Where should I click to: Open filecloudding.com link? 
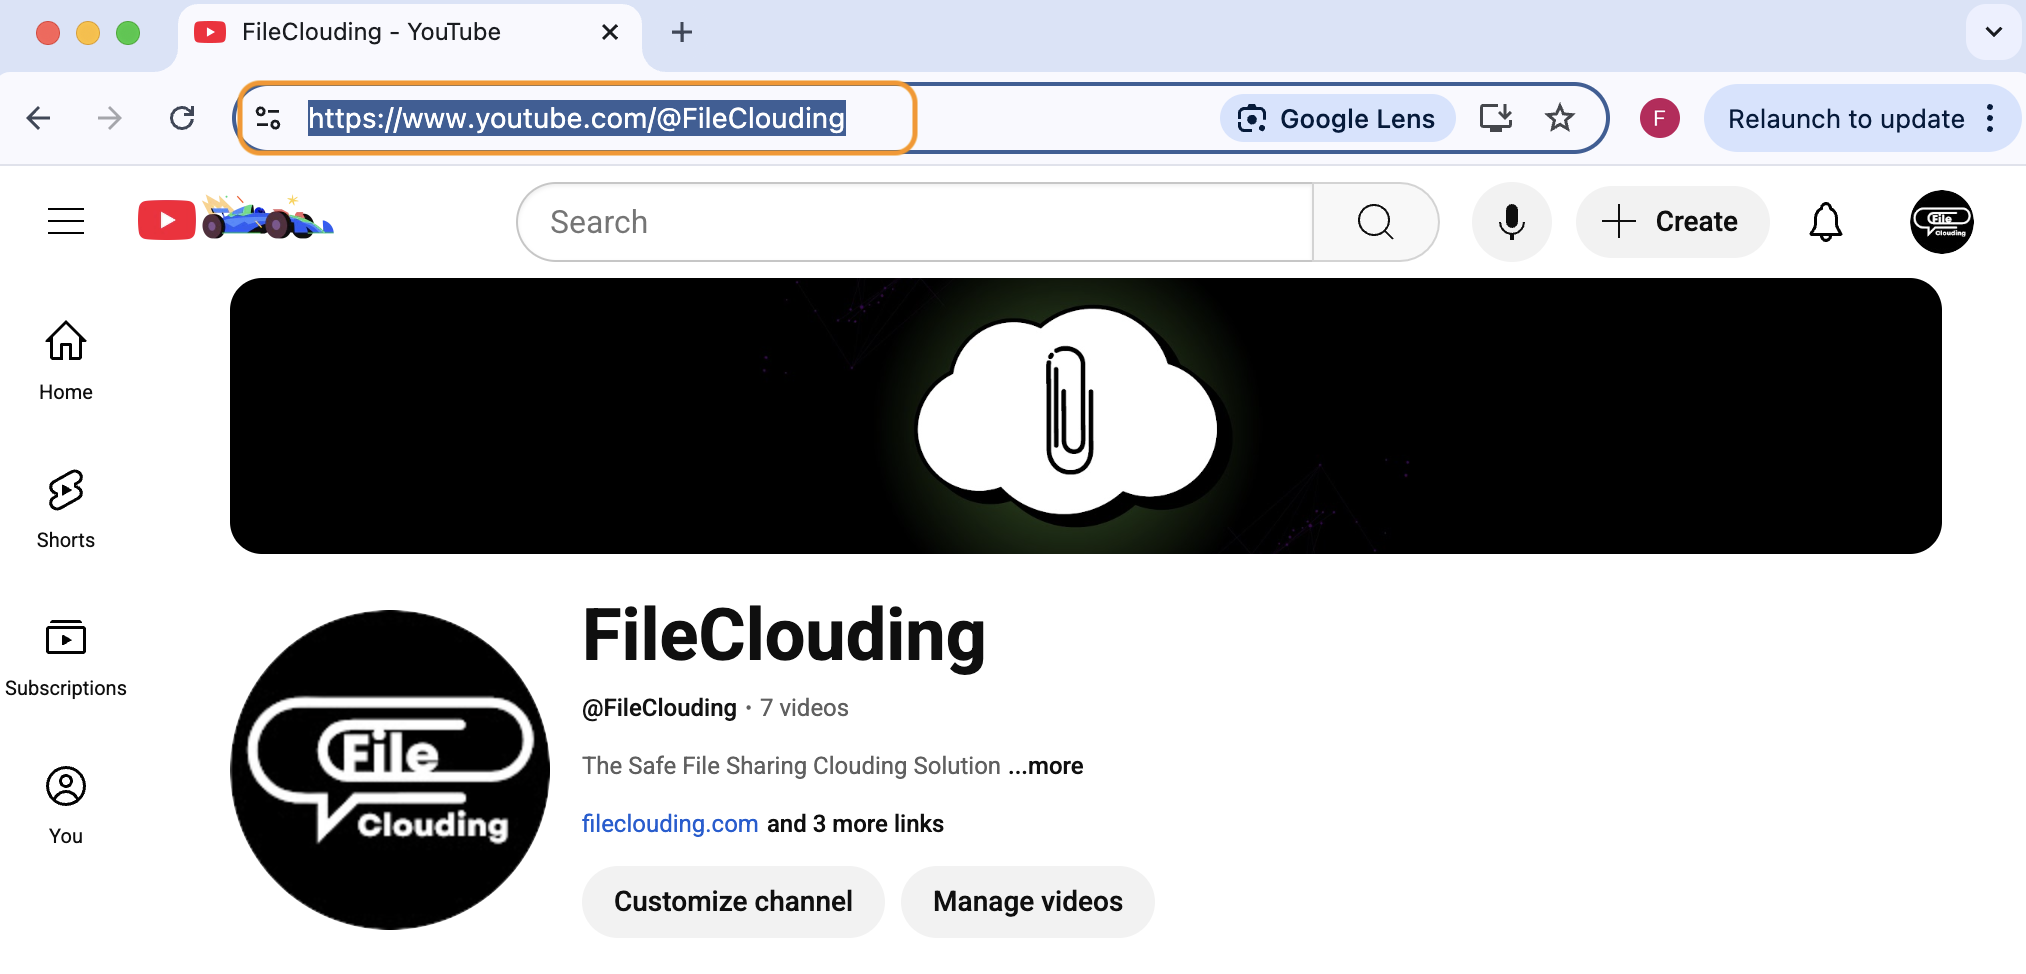[670, 824]
